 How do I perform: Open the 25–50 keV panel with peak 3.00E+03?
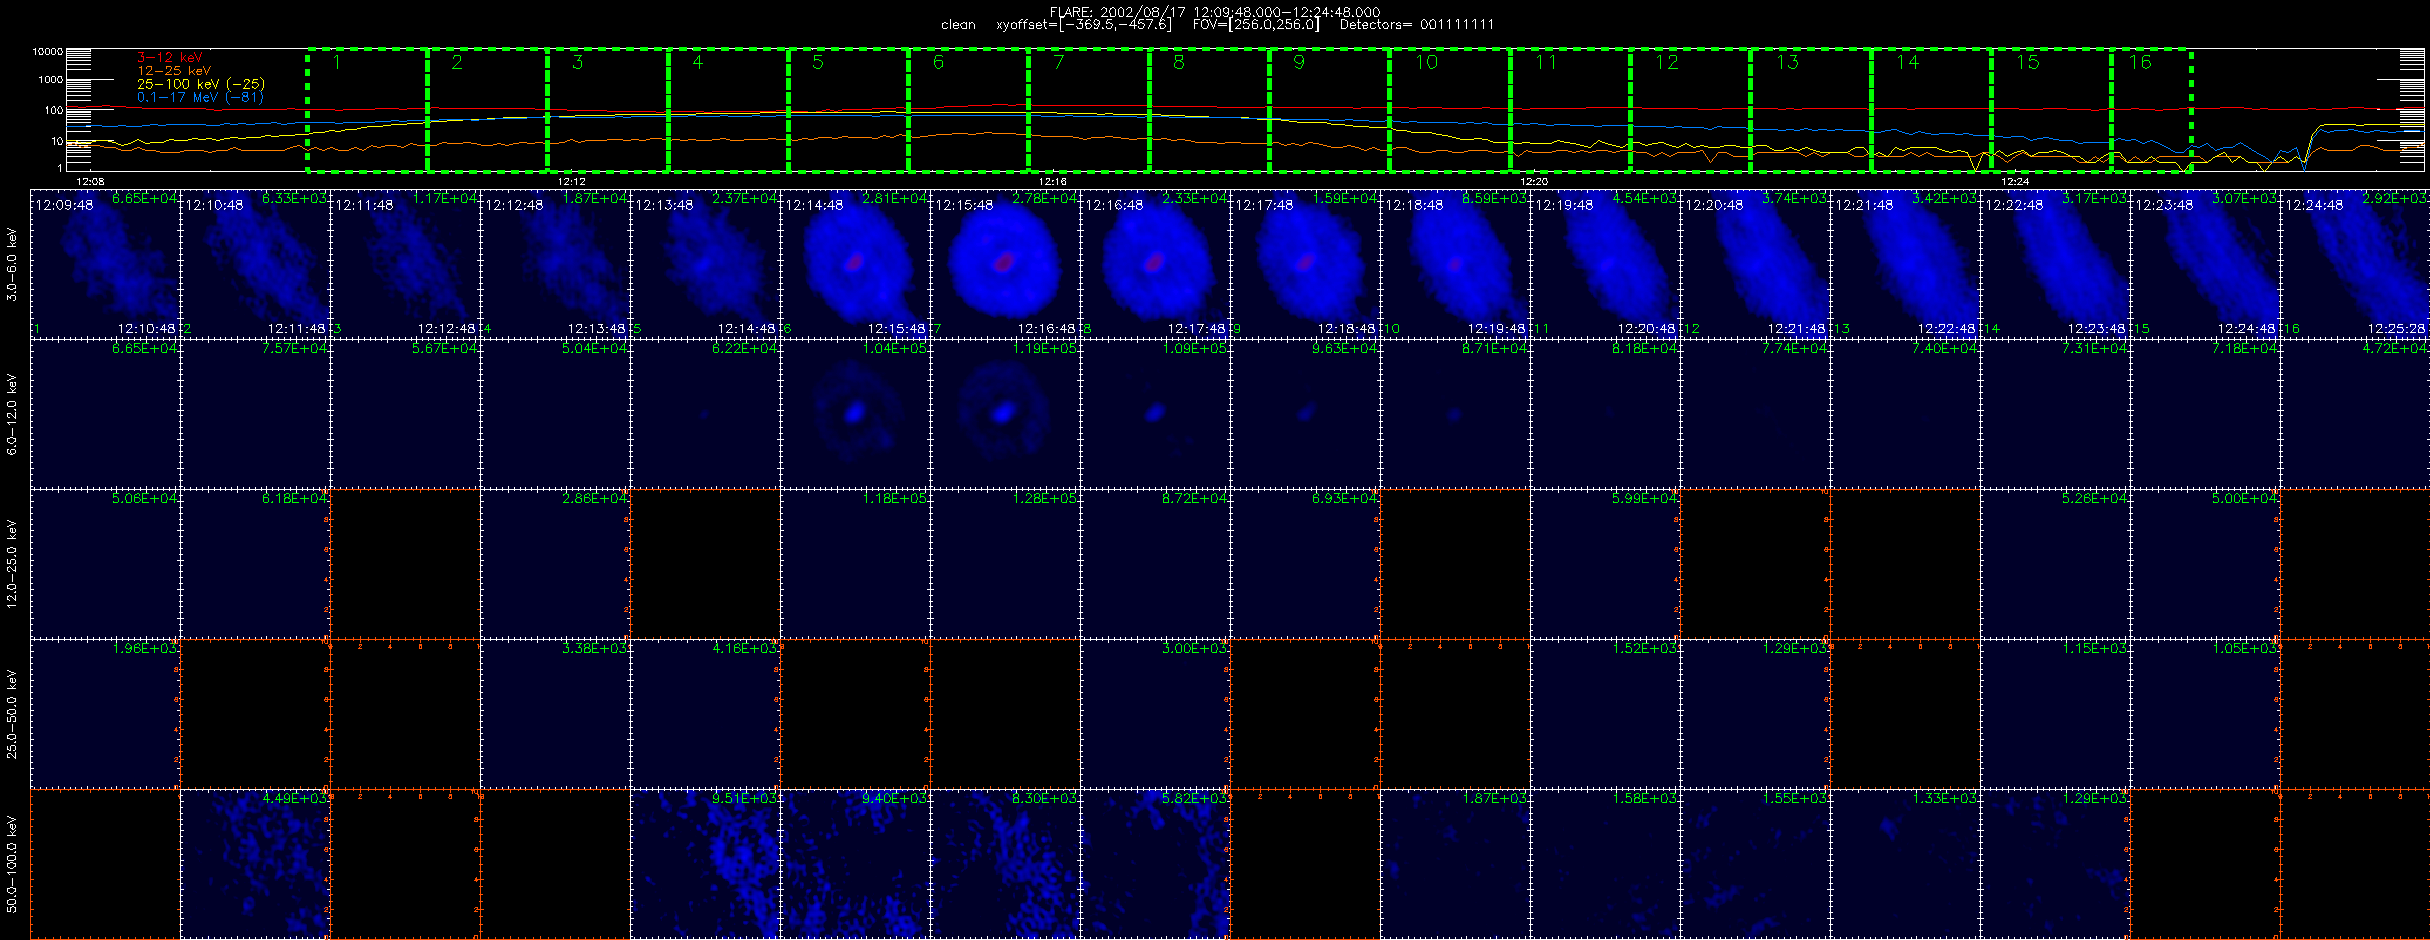[1155, 714]
